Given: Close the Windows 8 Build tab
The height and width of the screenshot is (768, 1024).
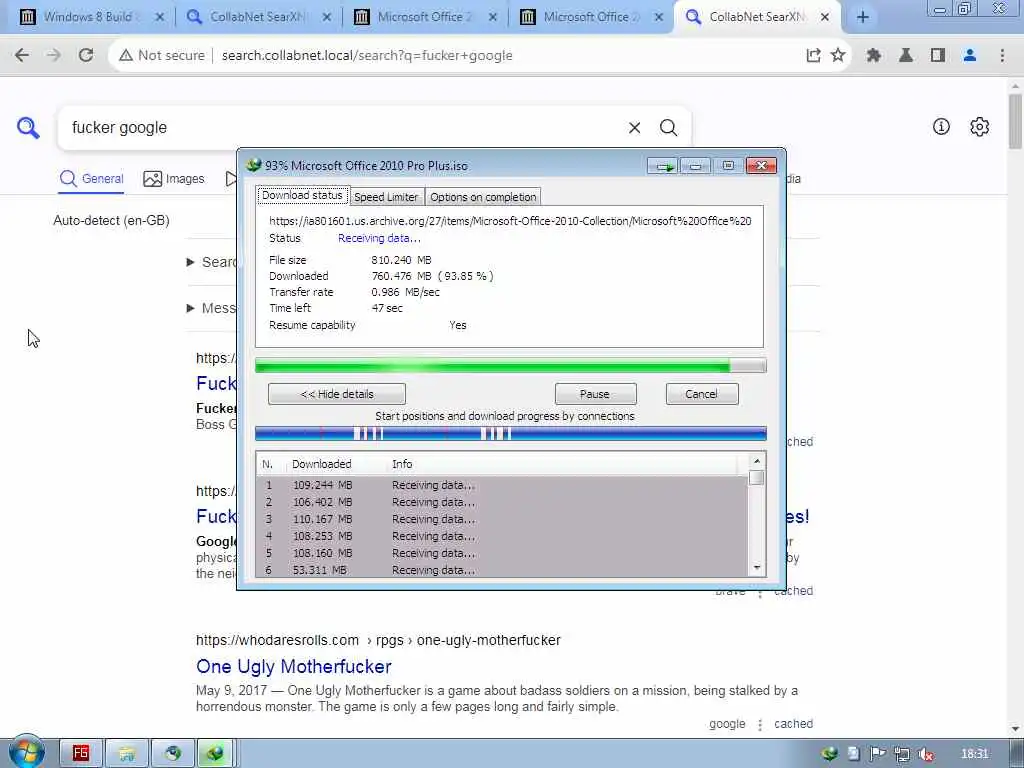Looking at the screenshot, I should pos(159,18).
